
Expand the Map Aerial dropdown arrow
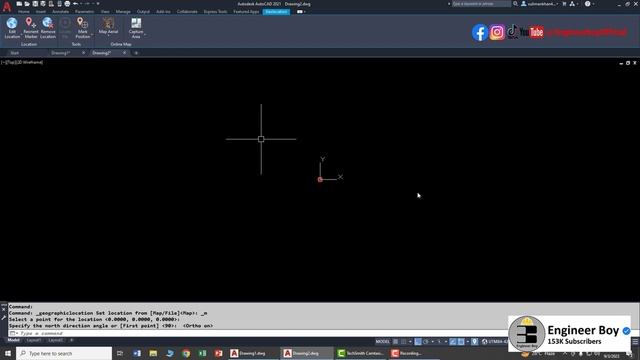click(108, 36)
